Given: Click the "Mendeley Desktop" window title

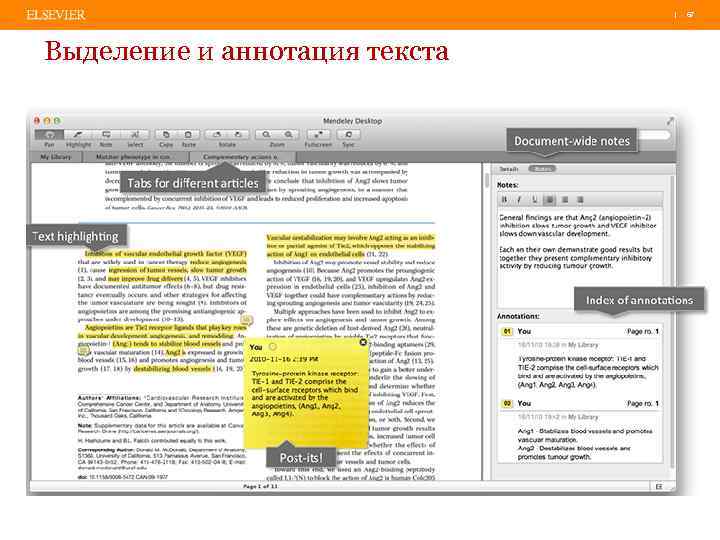Looking at the screenshot, I should coord(352,121).
